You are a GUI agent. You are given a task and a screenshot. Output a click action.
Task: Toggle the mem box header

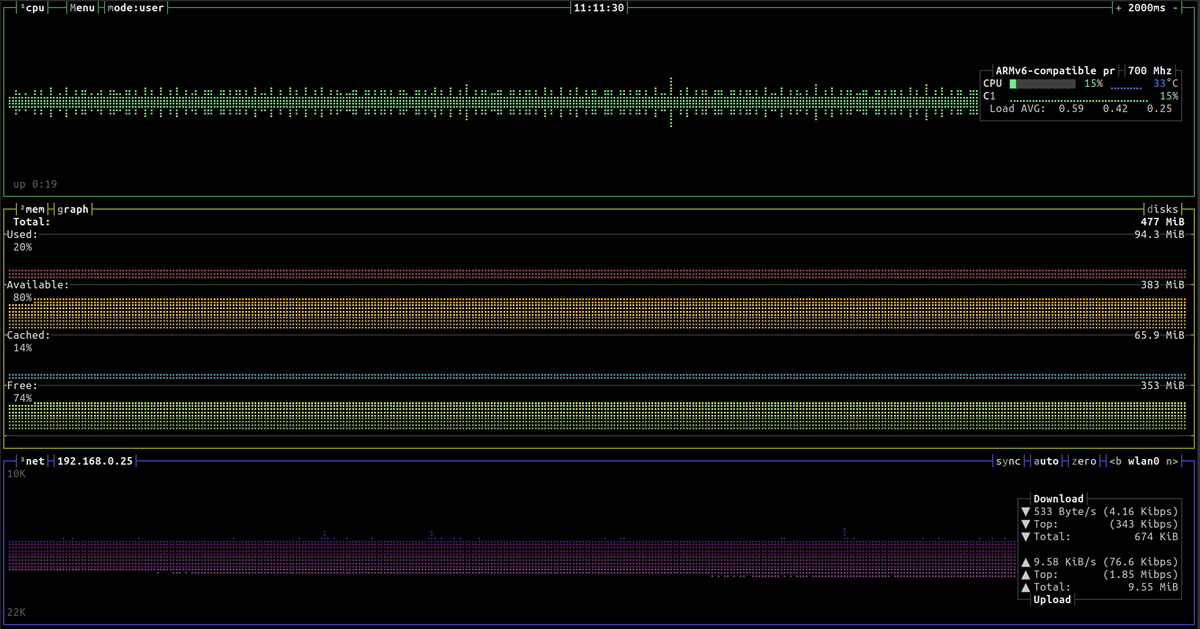coord(32,209)
